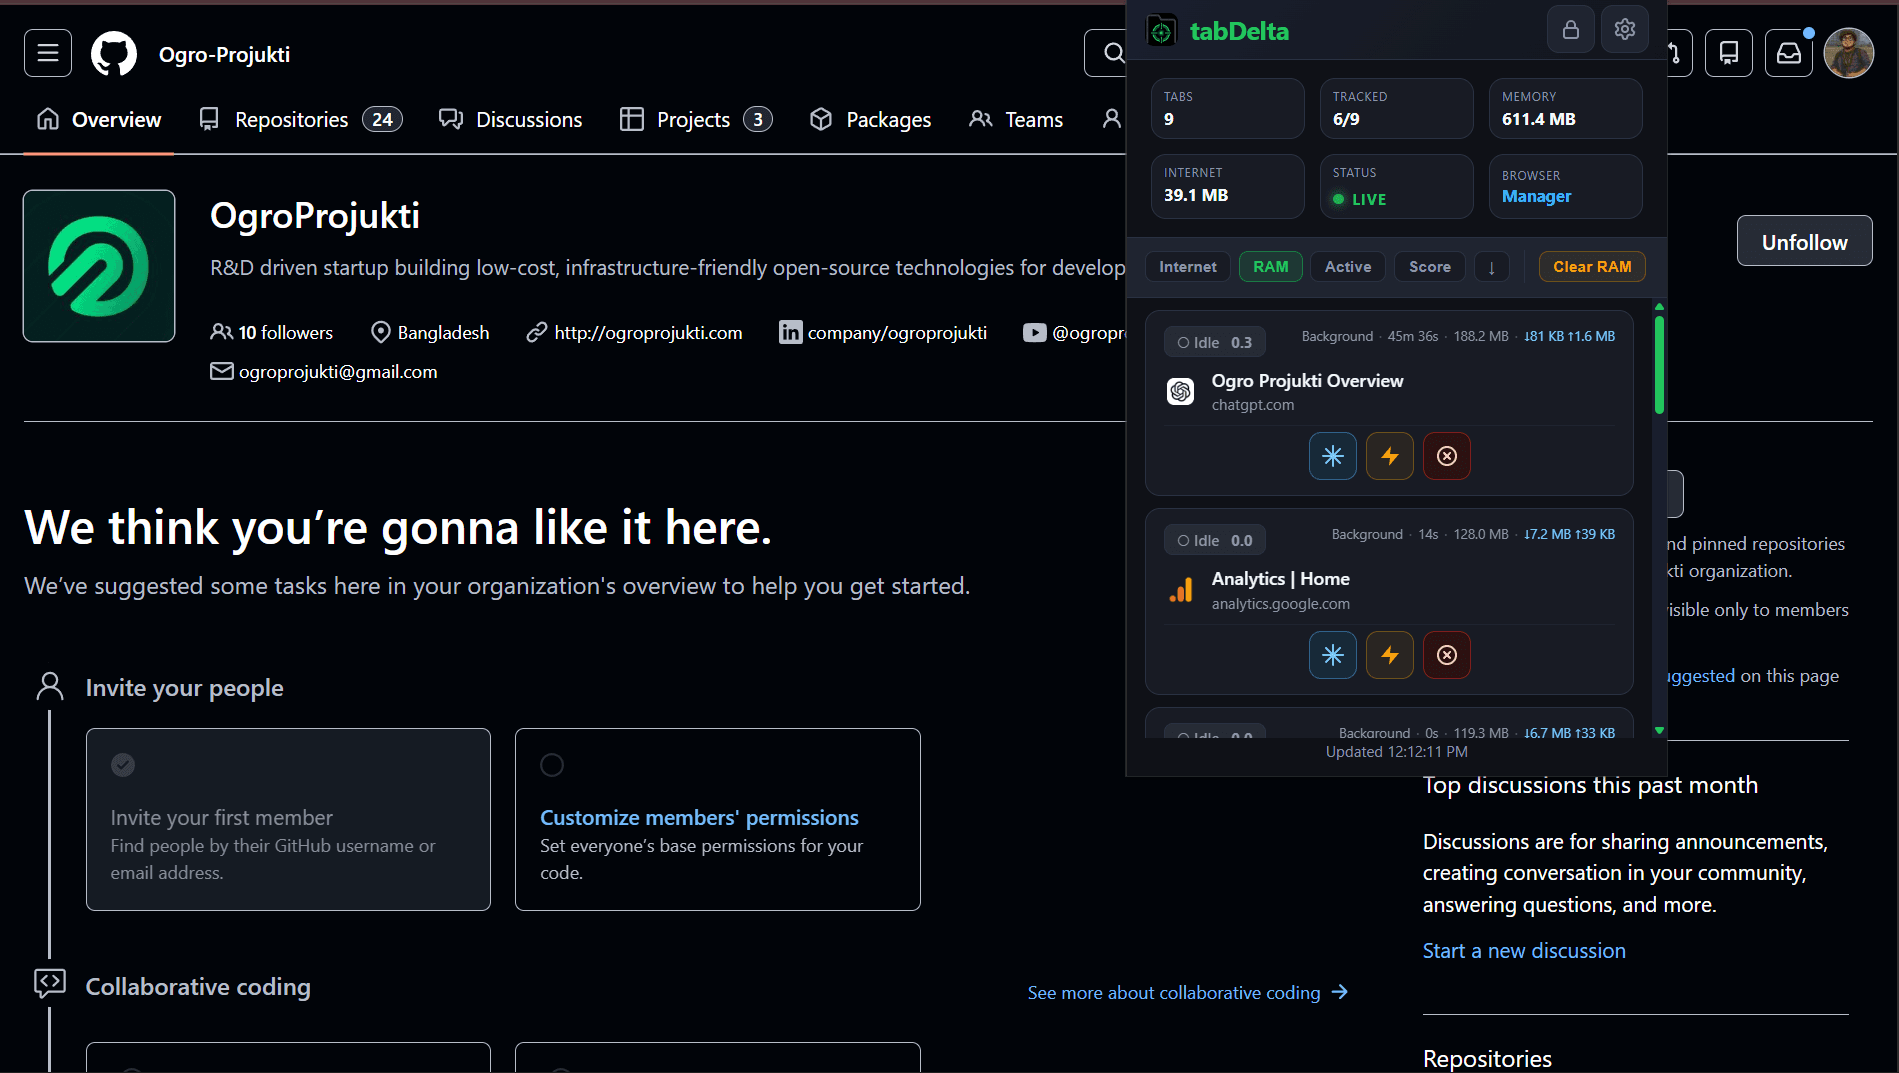Freeze the Analytics Home tab
This screenshot has width=1899, height=1073.
tap(1333, 655)
